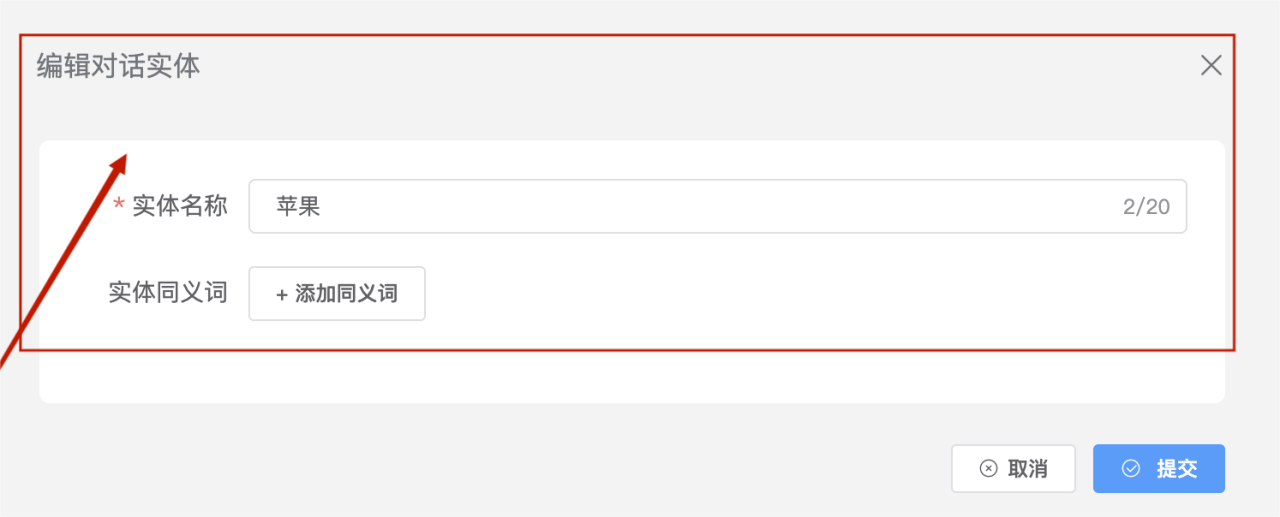Add a synonym via 添加同义词 button
The image size is (1280, 517).
[x=337, y=294]
